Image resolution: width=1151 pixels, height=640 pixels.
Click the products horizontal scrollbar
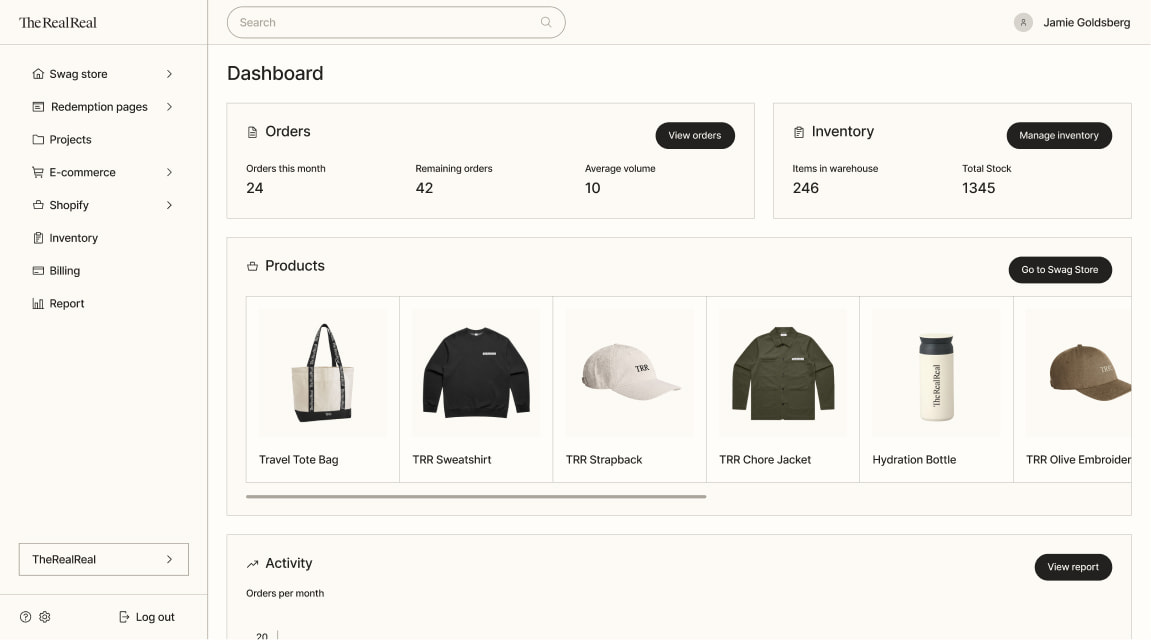click(476, 497)
